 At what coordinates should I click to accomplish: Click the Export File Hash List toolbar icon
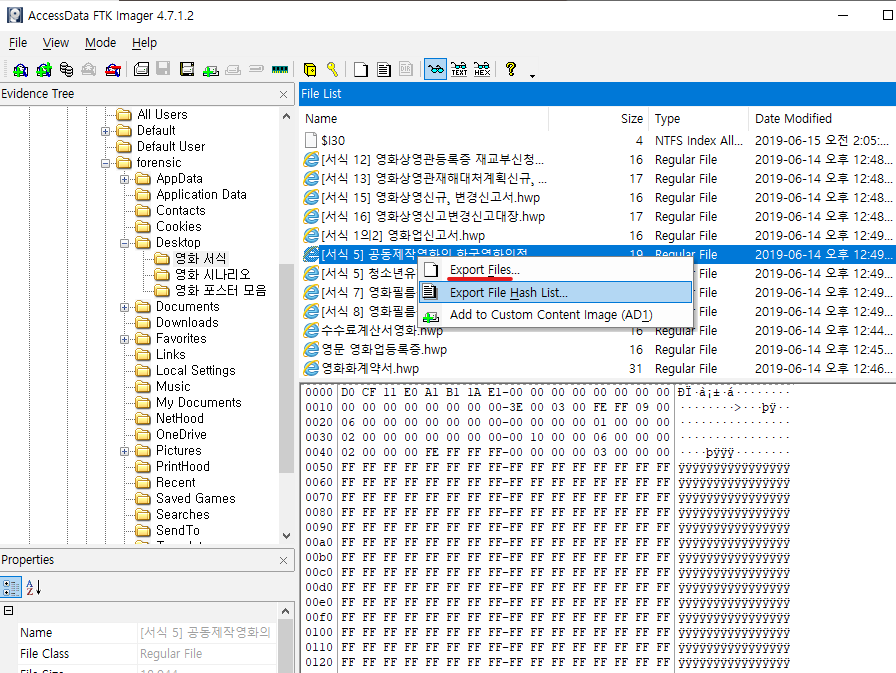click(384, 70)
